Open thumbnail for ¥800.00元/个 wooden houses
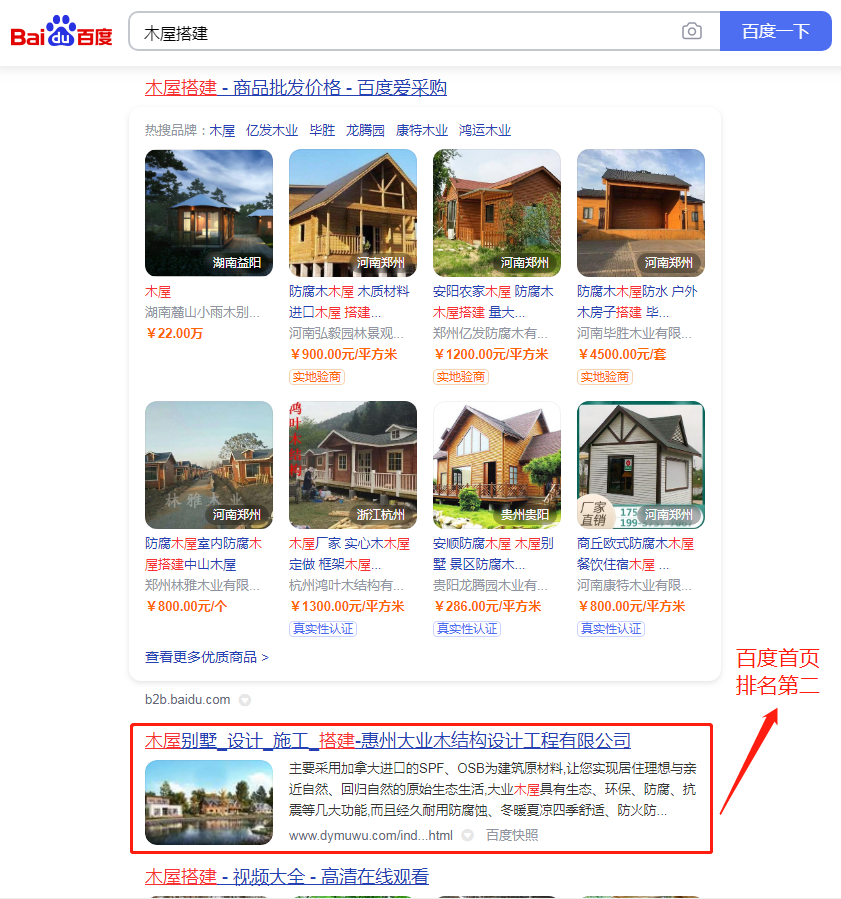Image resolution: width=841 pixels, height=899 pixels. [209, 465]
